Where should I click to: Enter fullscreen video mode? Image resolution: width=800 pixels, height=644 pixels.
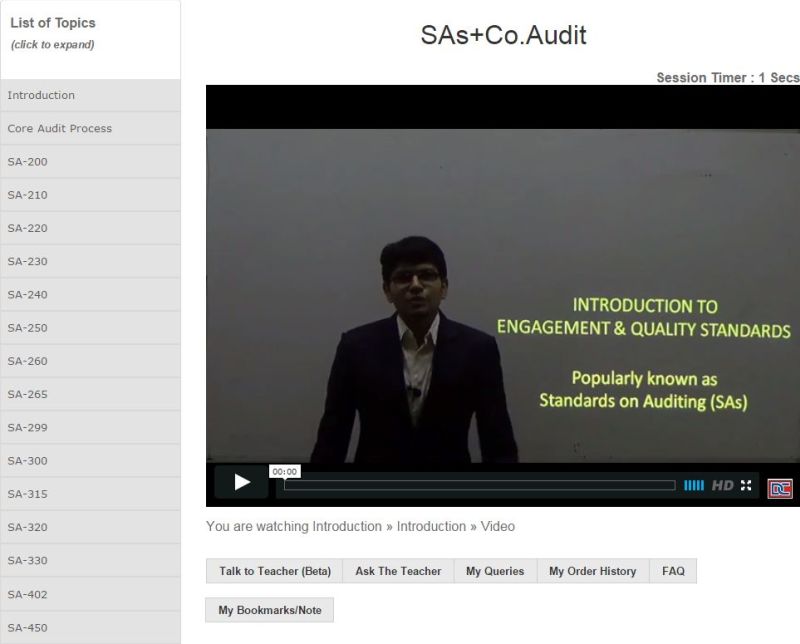[746, 485]
